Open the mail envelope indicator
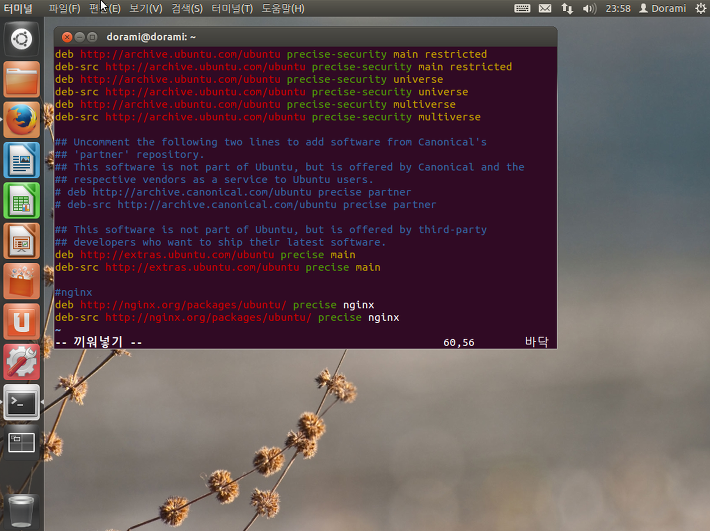This screenshot has height=531, width=710. (x=545, y=8)
